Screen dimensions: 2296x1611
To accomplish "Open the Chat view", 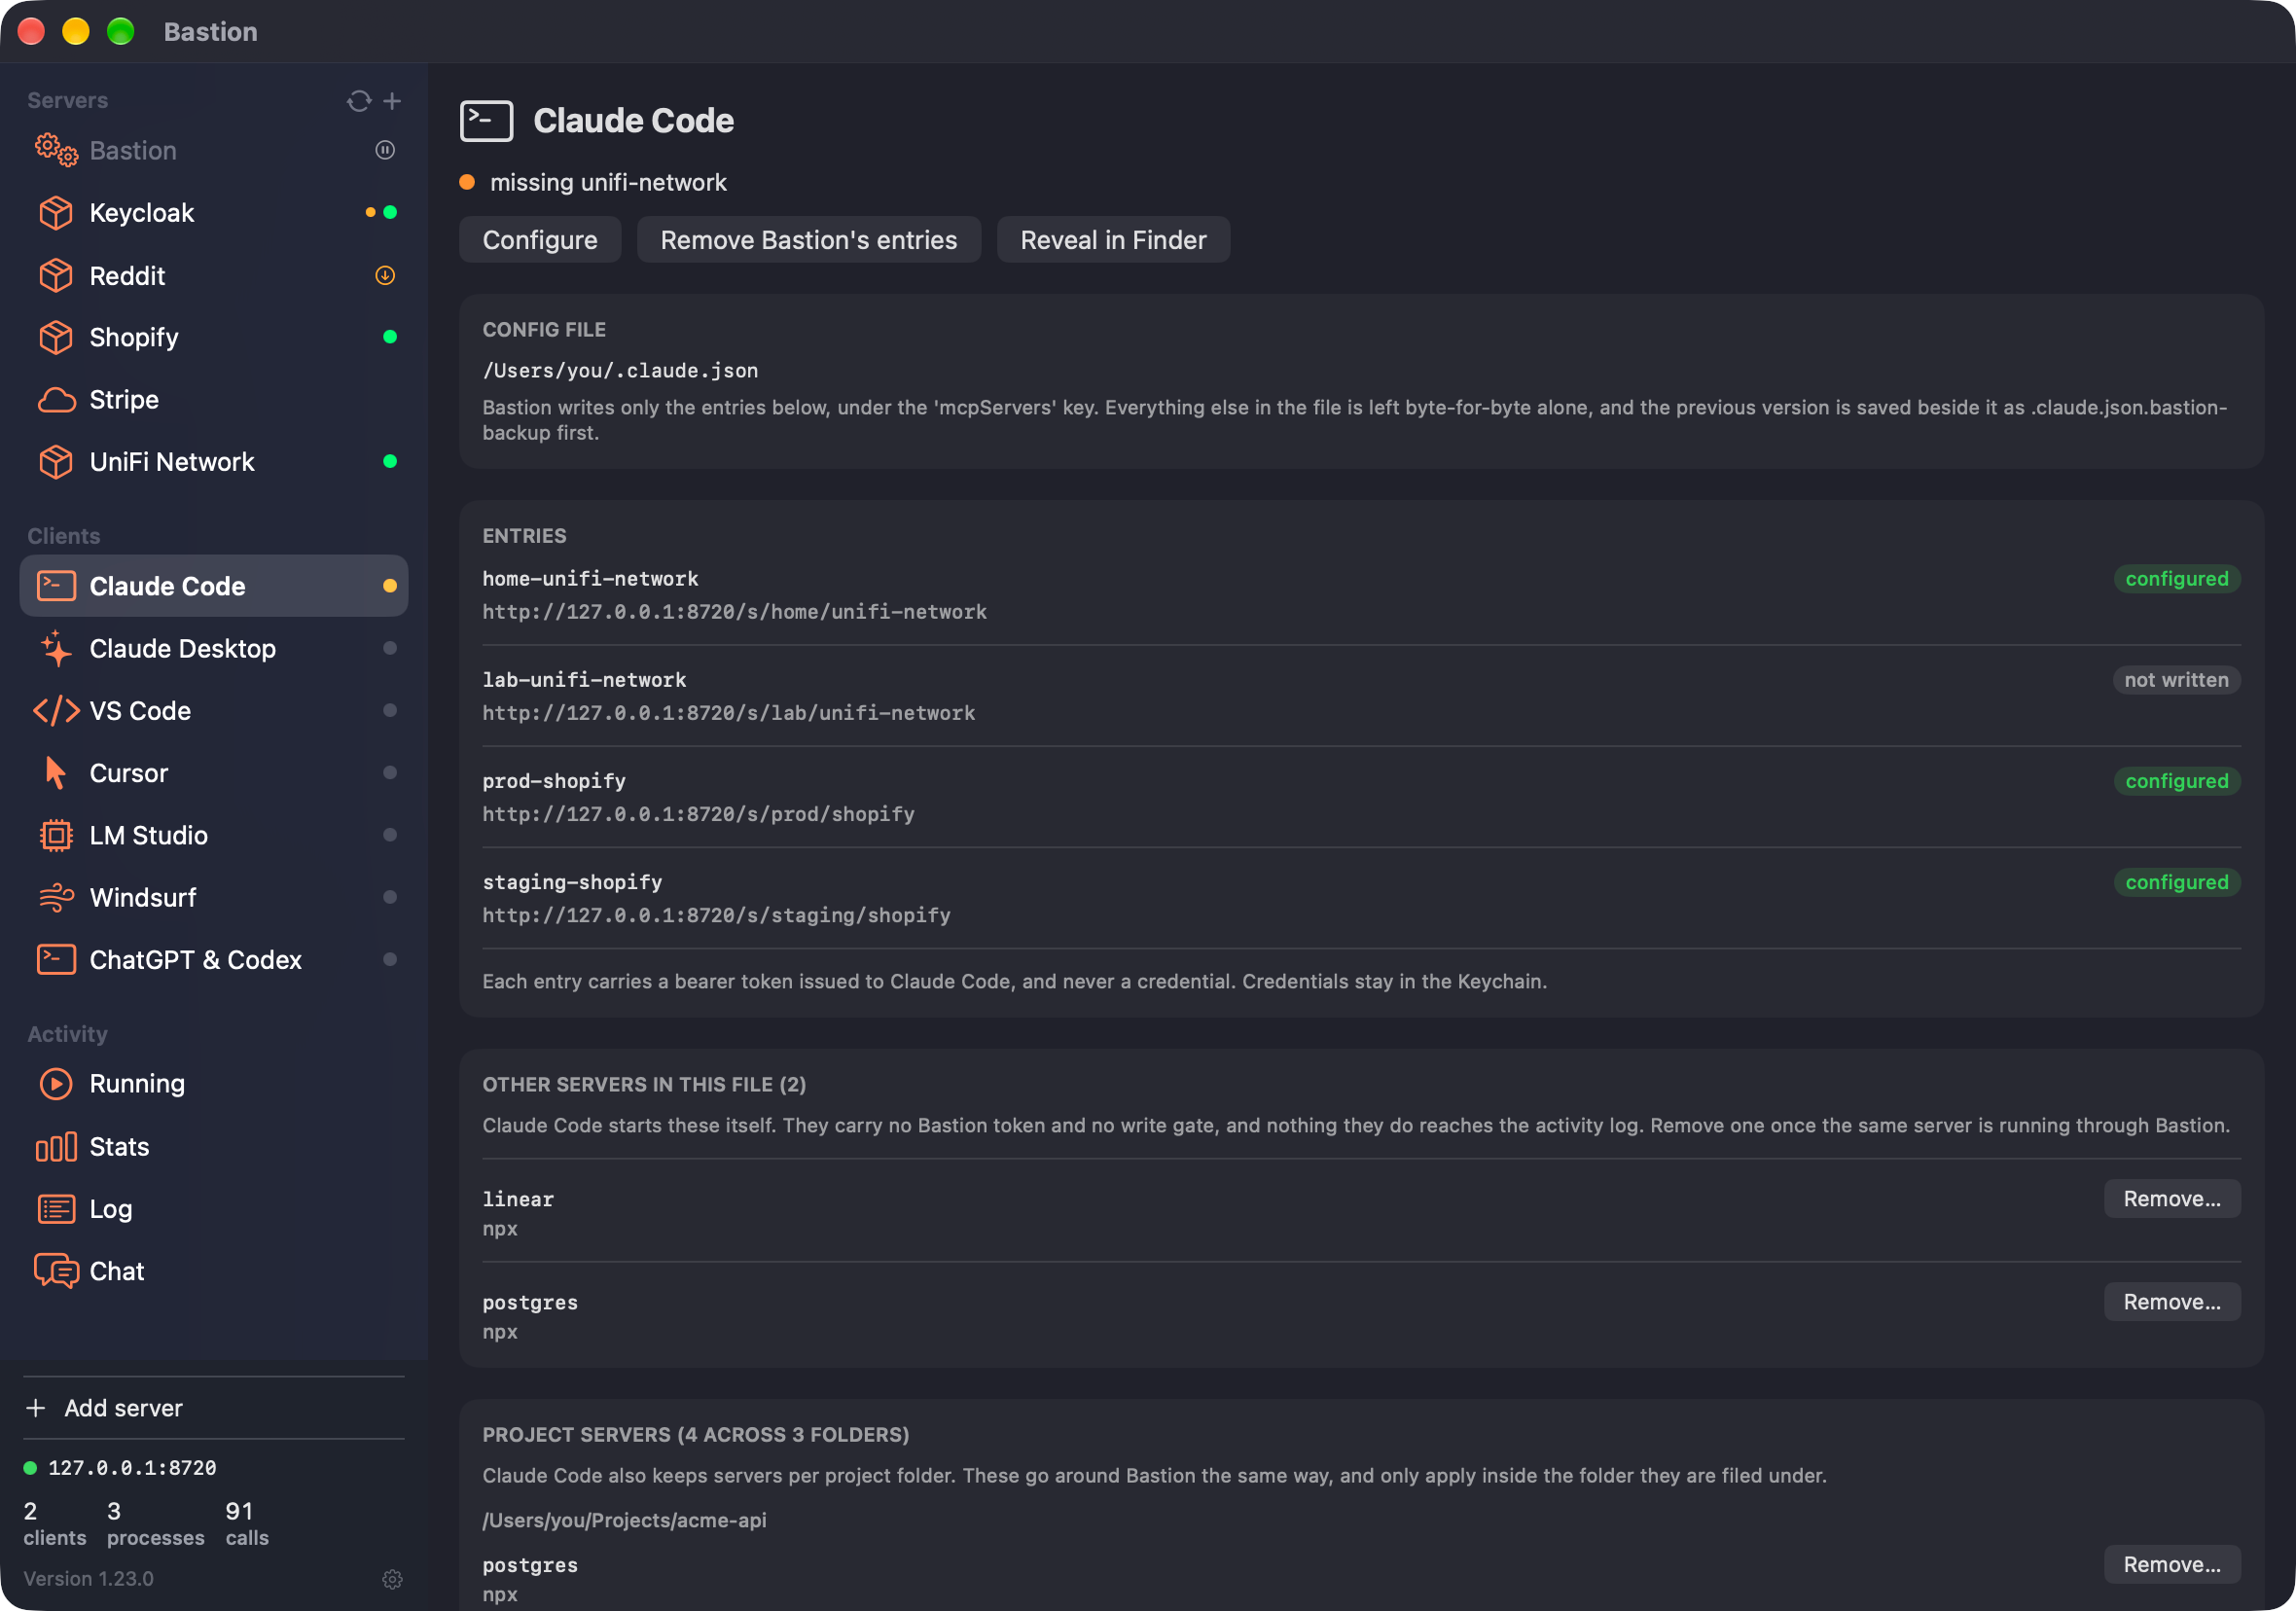I will [x=214, y=1271].
